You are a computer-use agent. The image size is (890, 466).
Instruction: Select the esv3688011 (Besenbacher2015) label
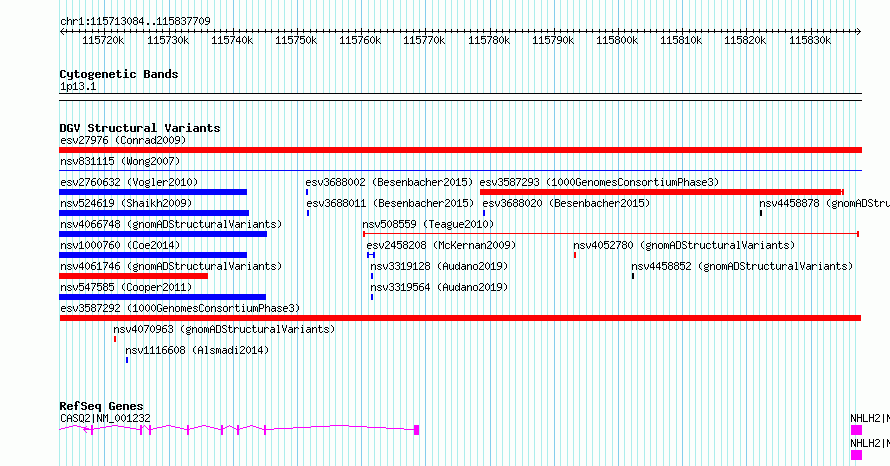[x=391, y=203]
